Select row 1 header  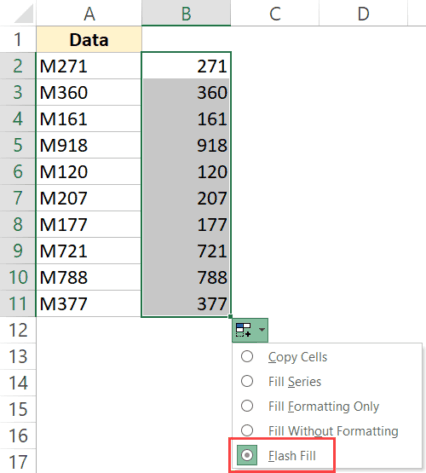(18, 40)
